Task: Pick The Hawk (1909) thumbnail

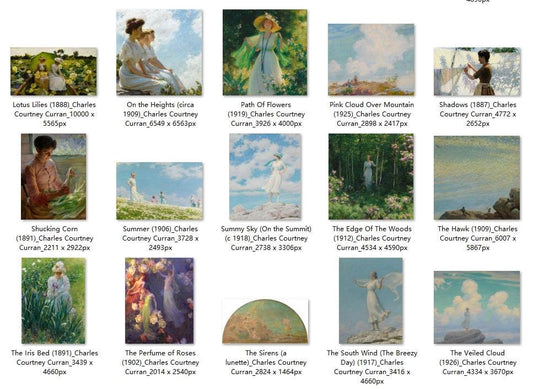Action: (477, 177)
